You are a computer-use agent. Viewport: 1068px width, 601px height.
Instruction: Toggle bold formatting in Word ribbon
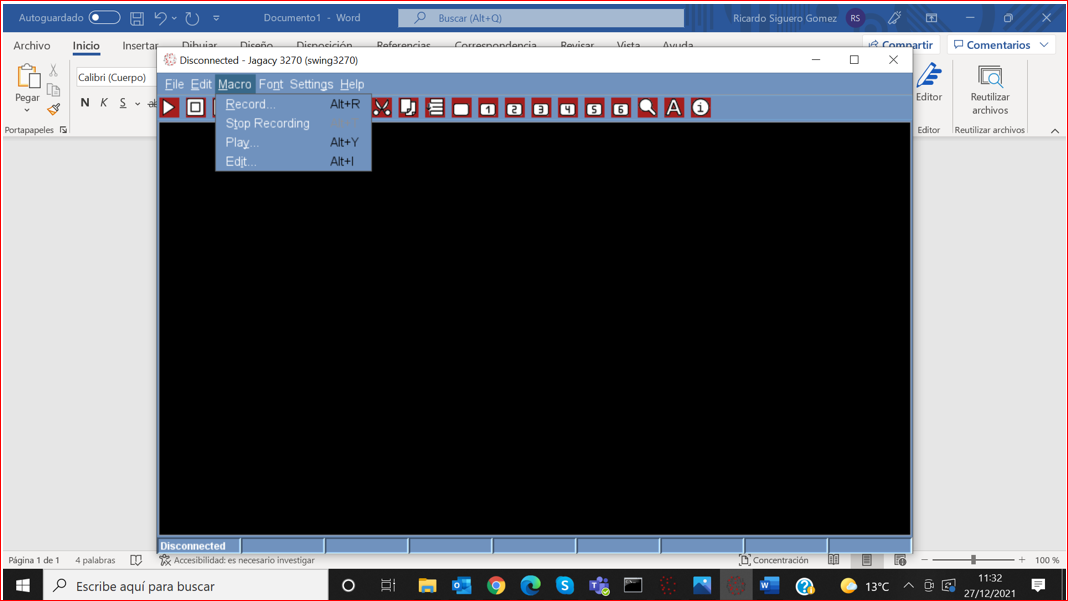pyautogui.click(x=85, y=103)
